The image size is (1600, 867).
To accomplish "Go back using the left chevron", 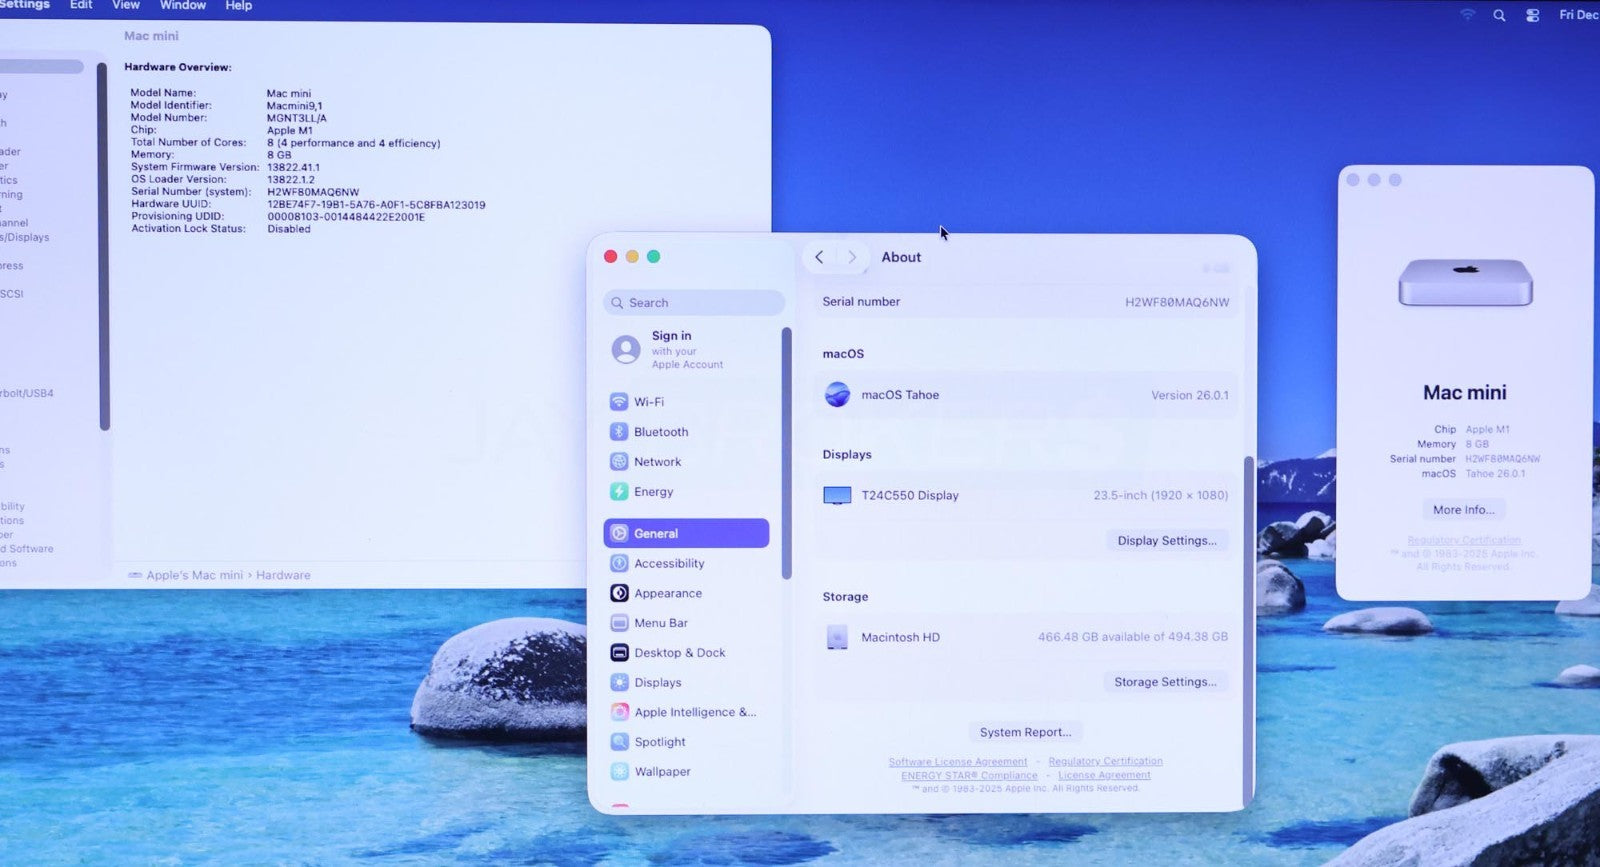I will (819, 257).
